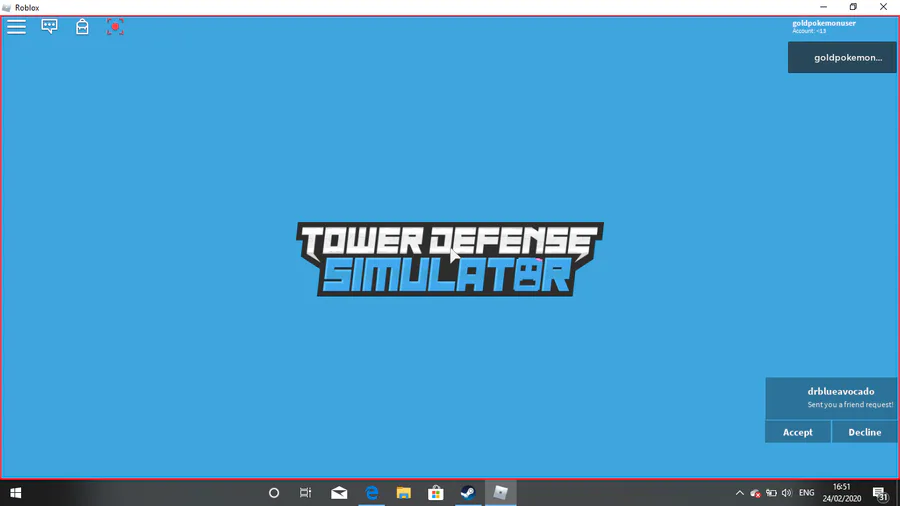Image resolution: width=900 pixels, height=506 pixels.
Task: Open the Mail app in taskbar
Action: pos(339,493)
